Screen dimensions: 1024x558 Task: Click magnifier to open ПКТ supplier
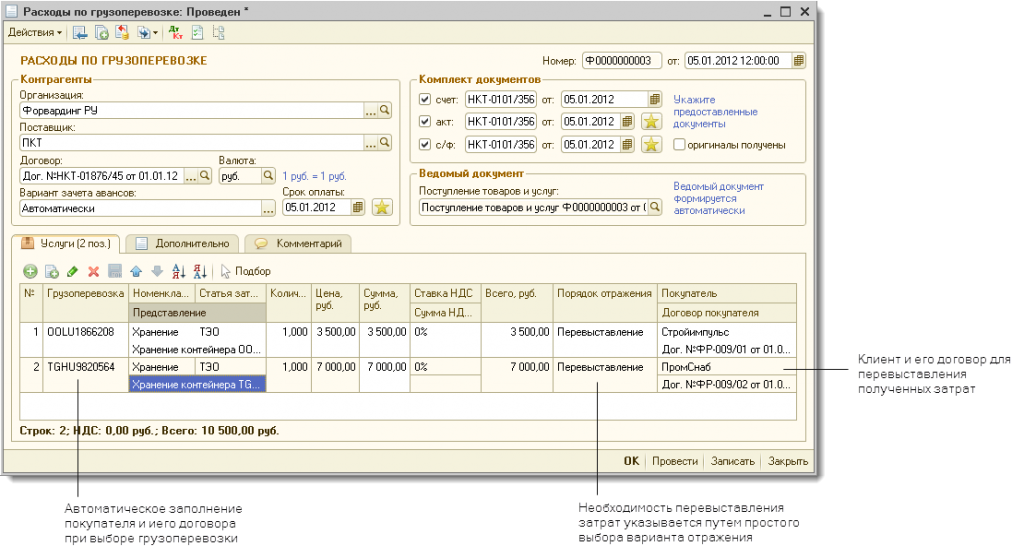pyautogui.click(x=385, y=142)
